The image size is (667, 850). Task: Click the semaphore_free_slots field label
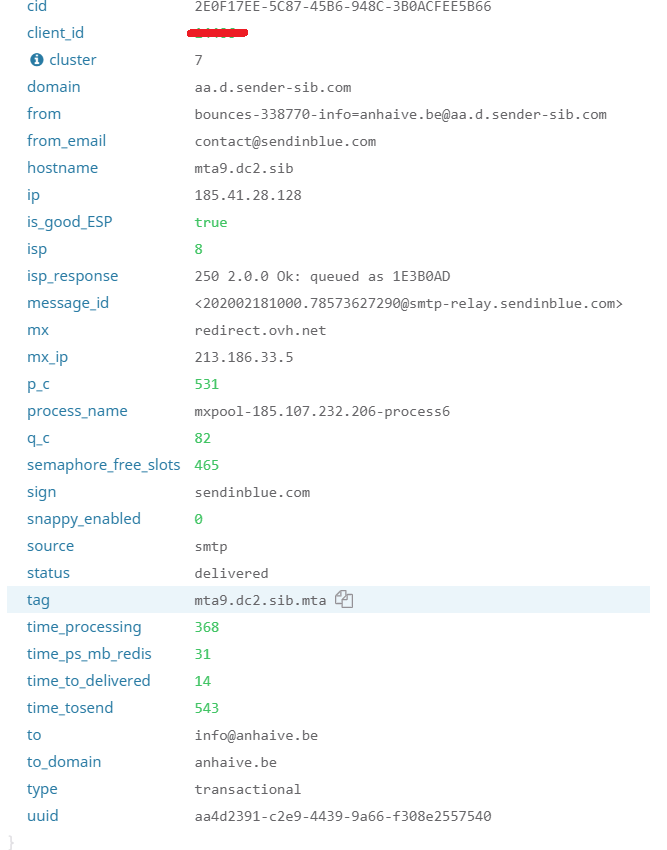click(104, 465)
